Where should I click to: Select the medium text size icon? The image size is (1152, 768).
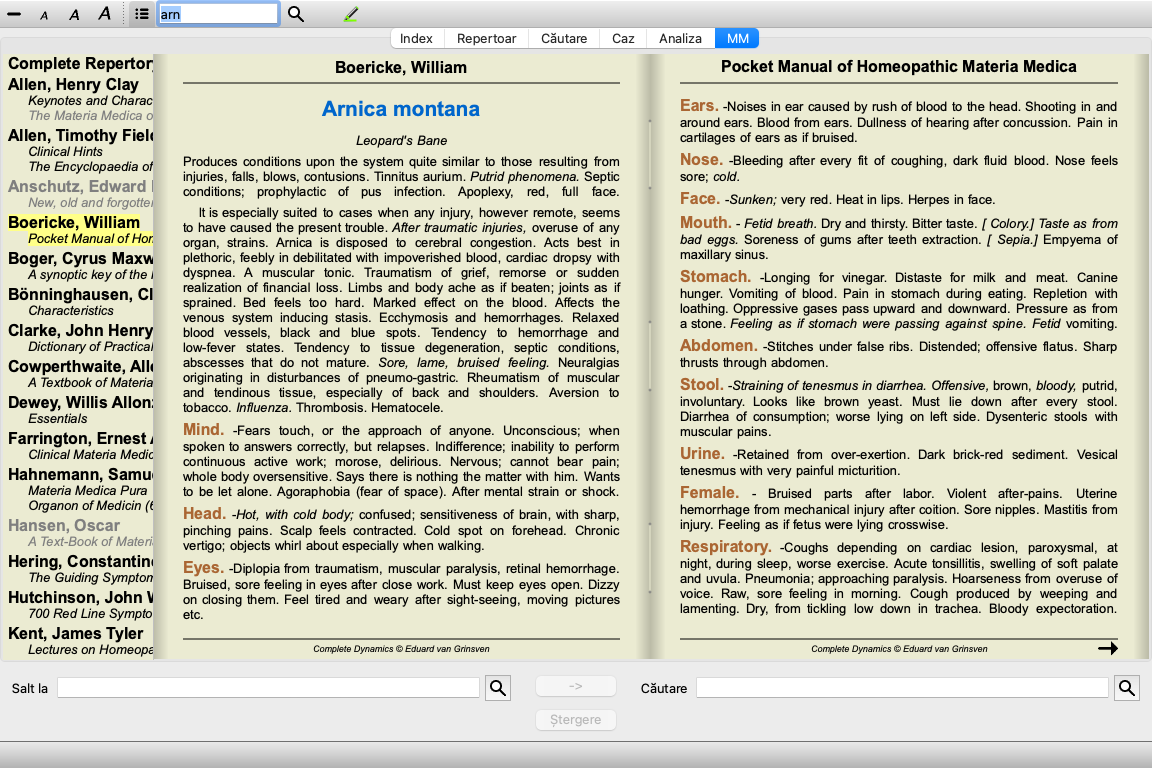[x=74, y=14]
